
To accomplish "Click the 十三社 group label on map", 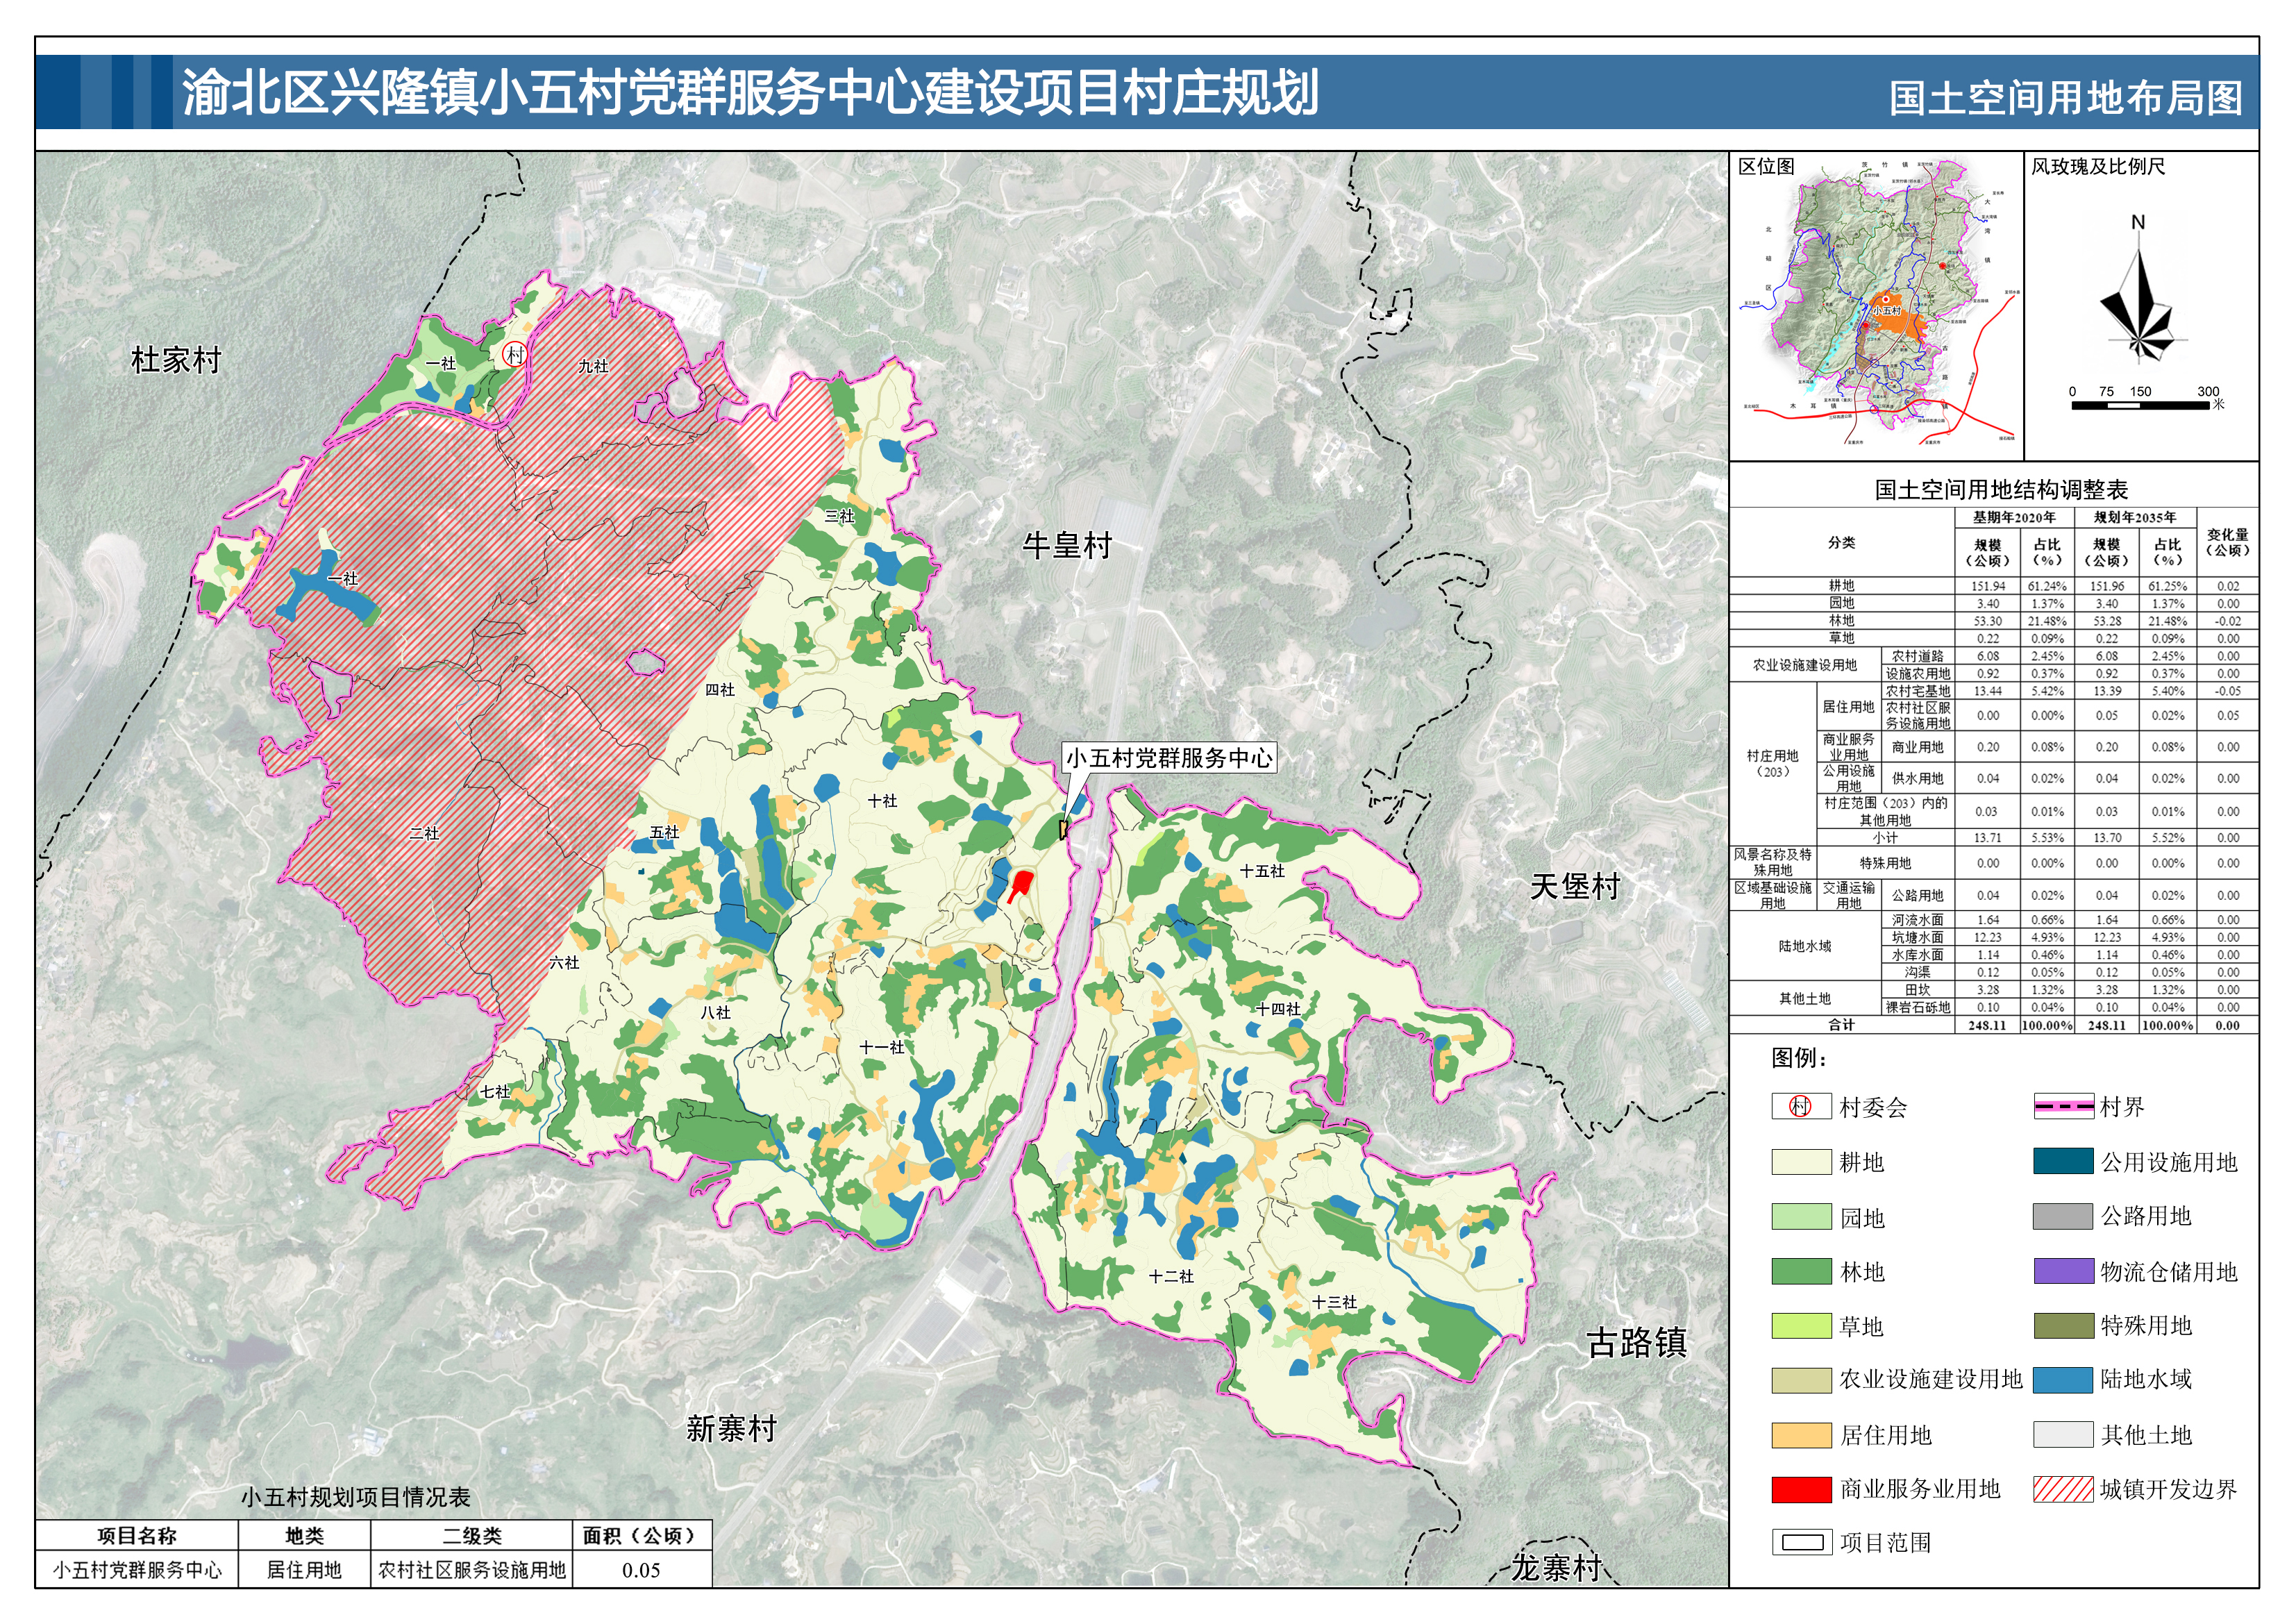I will pos(1334,1302).
